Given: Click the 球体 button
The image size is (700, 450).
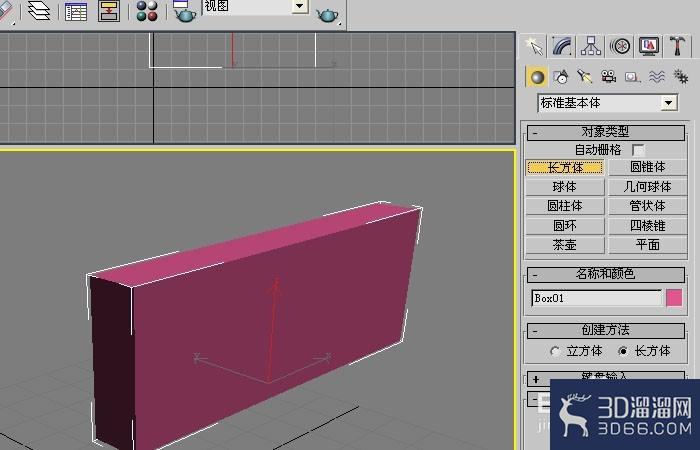Looking at the screenshot, I should click(x=565, y=187).
